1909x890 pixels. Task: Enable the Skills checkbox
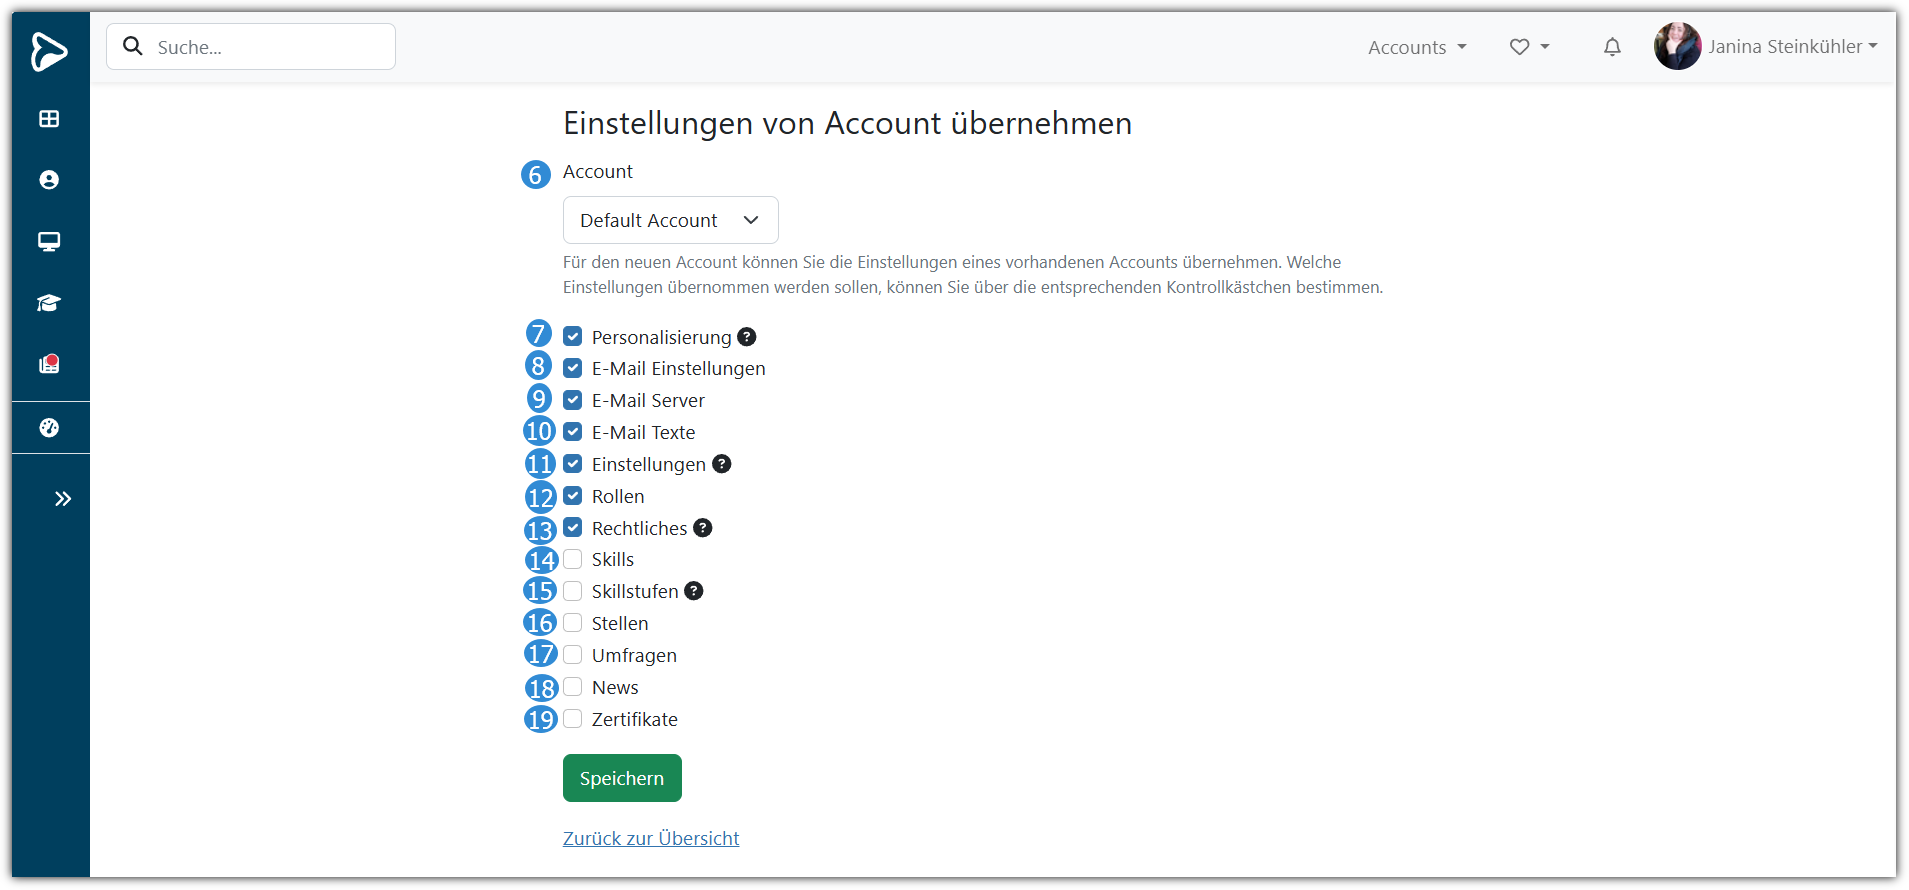pyautogui.click(x=573, y=559)
